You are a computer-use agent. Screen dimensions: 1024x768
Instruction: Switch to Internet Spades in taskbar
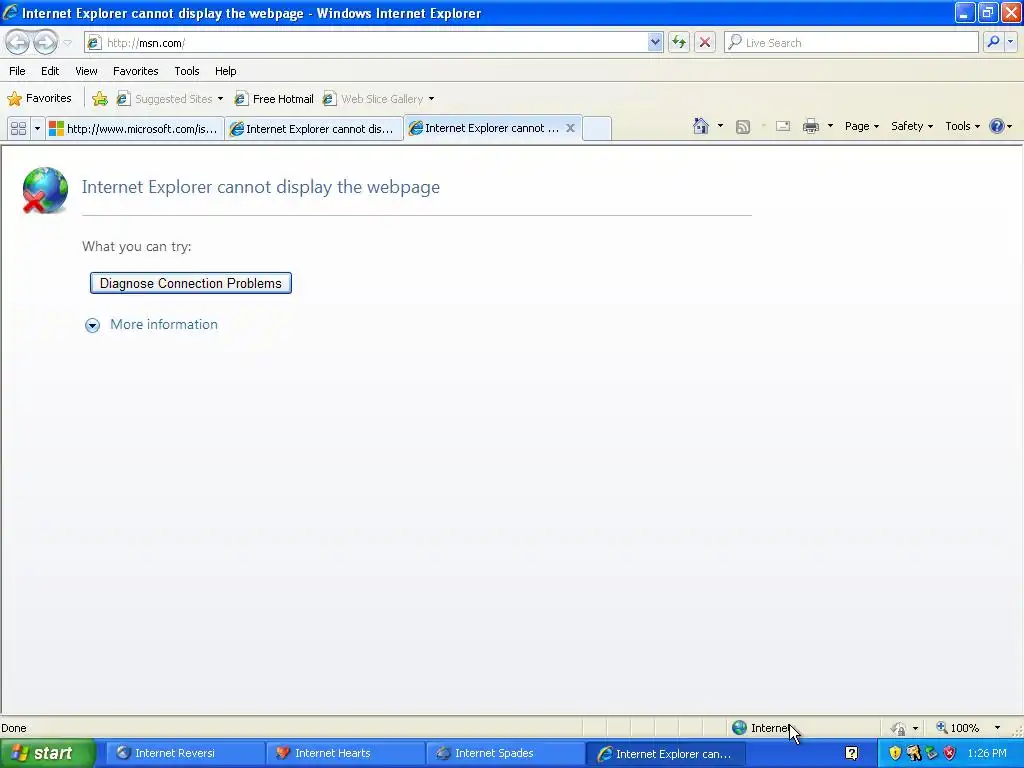click(504, 753)
